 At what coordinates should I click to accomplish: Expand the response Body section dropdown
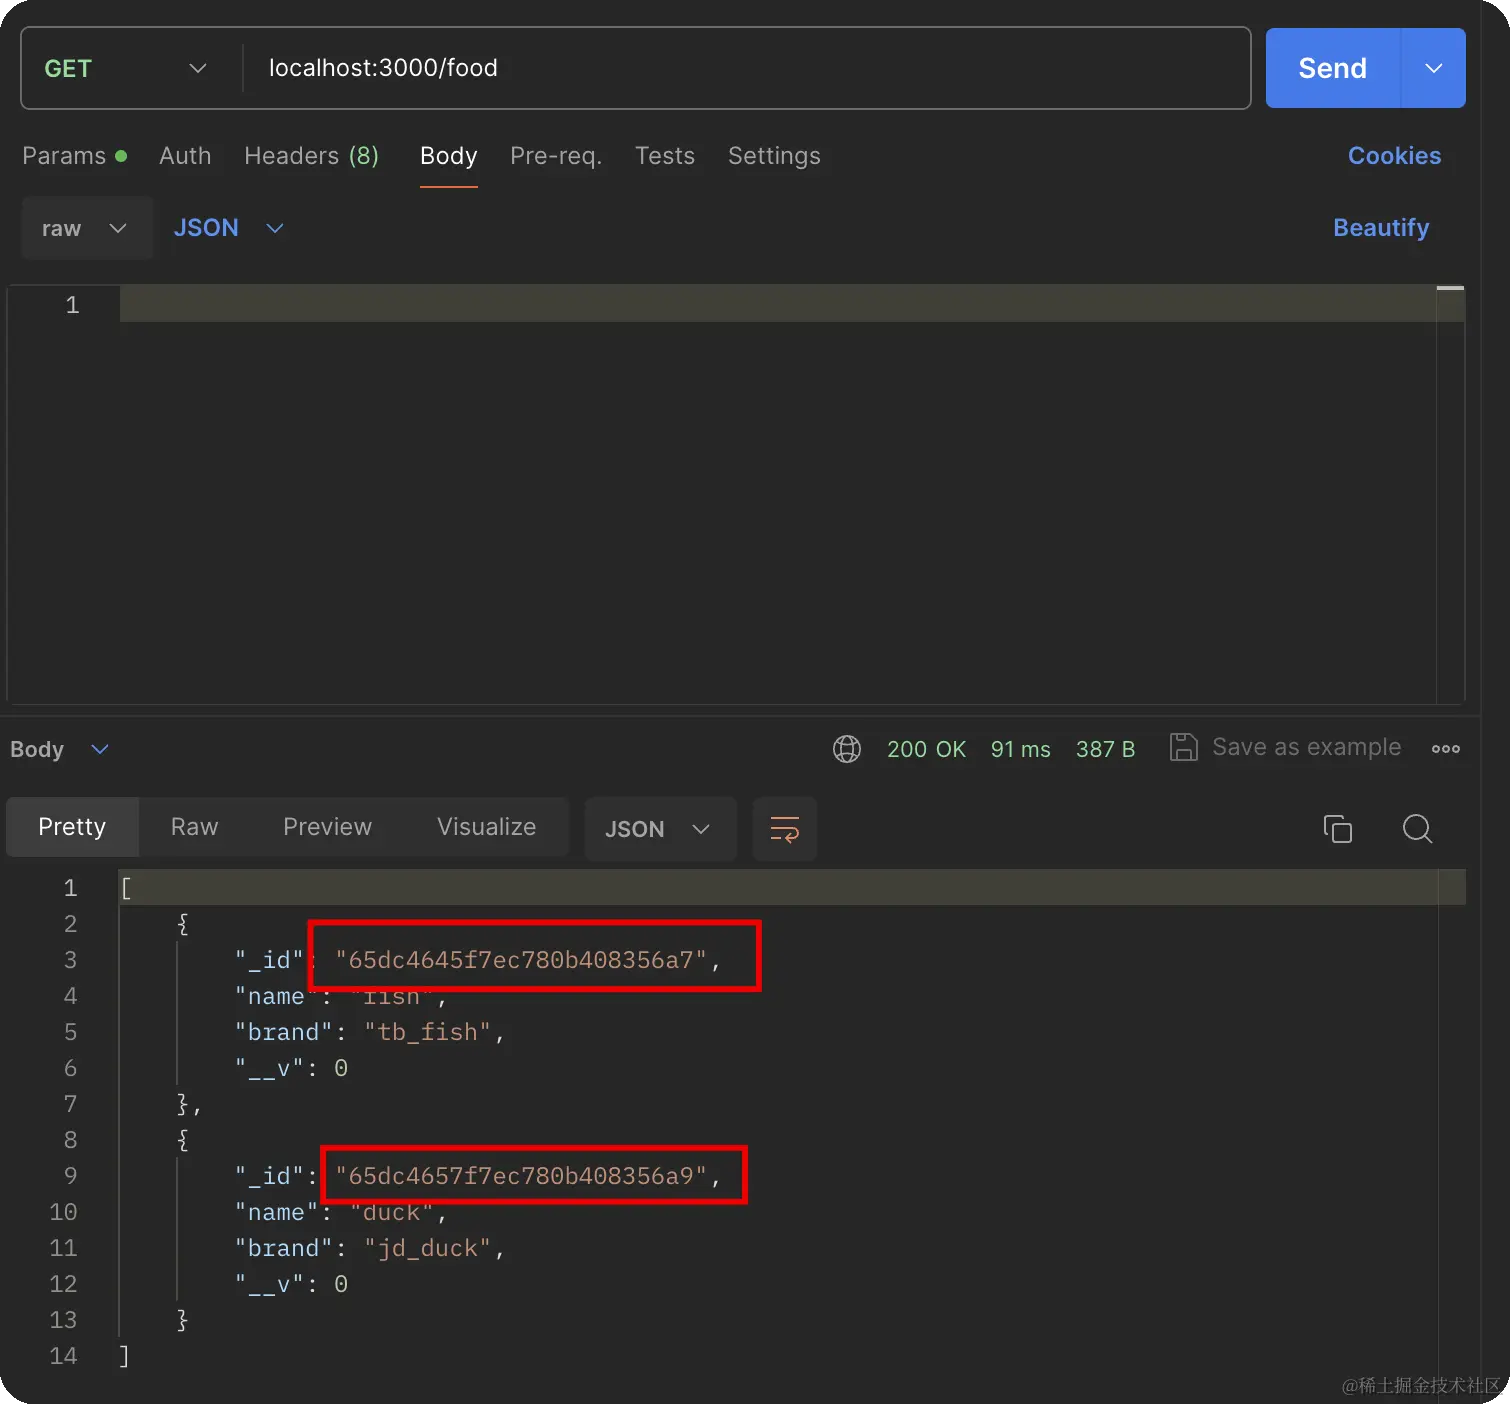tap(59, 749)
